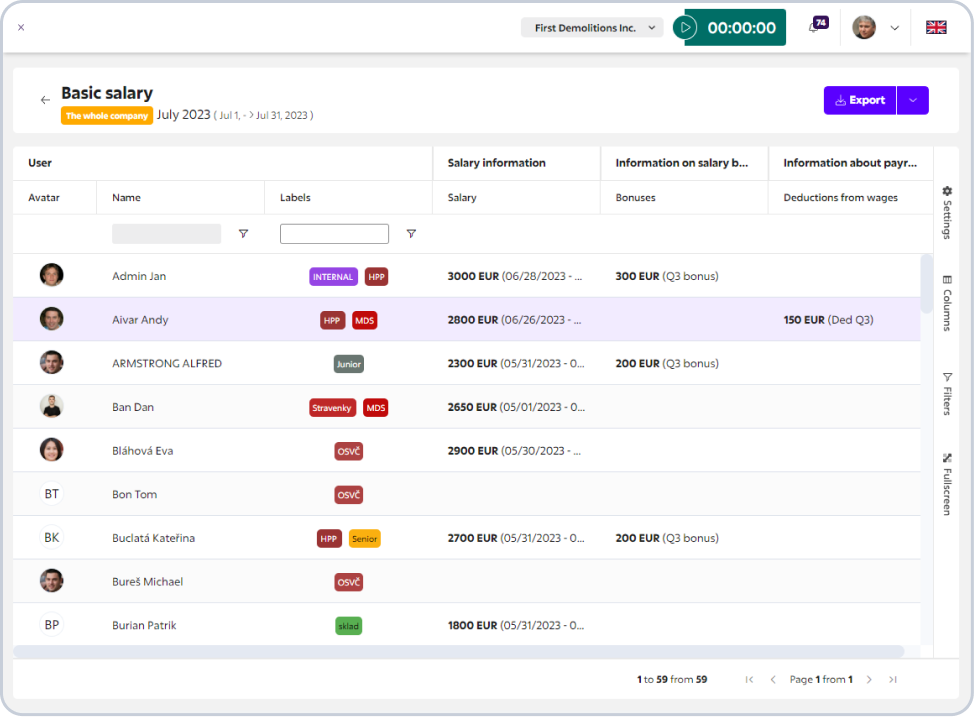Select the Bláhová Eva row avatar
This screenshot has width=974, height=717.
click(x=52, y=450)
